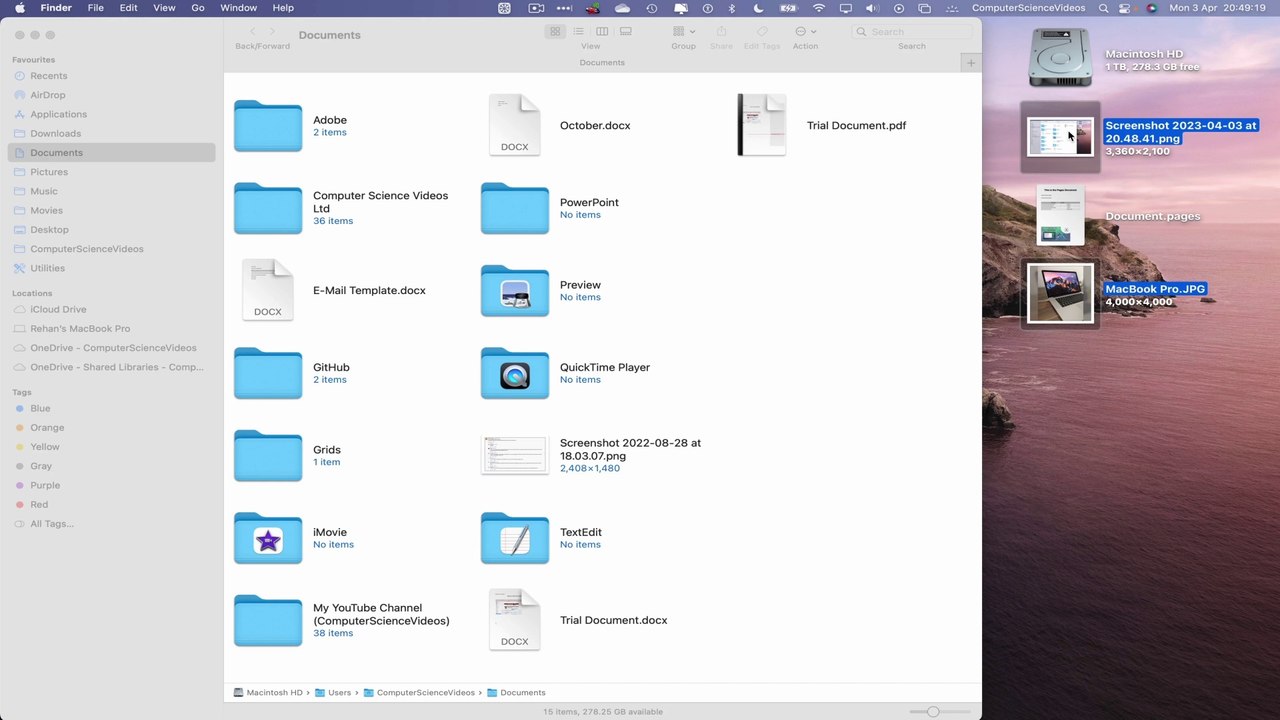
Task: Select the Preview folder
Action: (515, 290)
